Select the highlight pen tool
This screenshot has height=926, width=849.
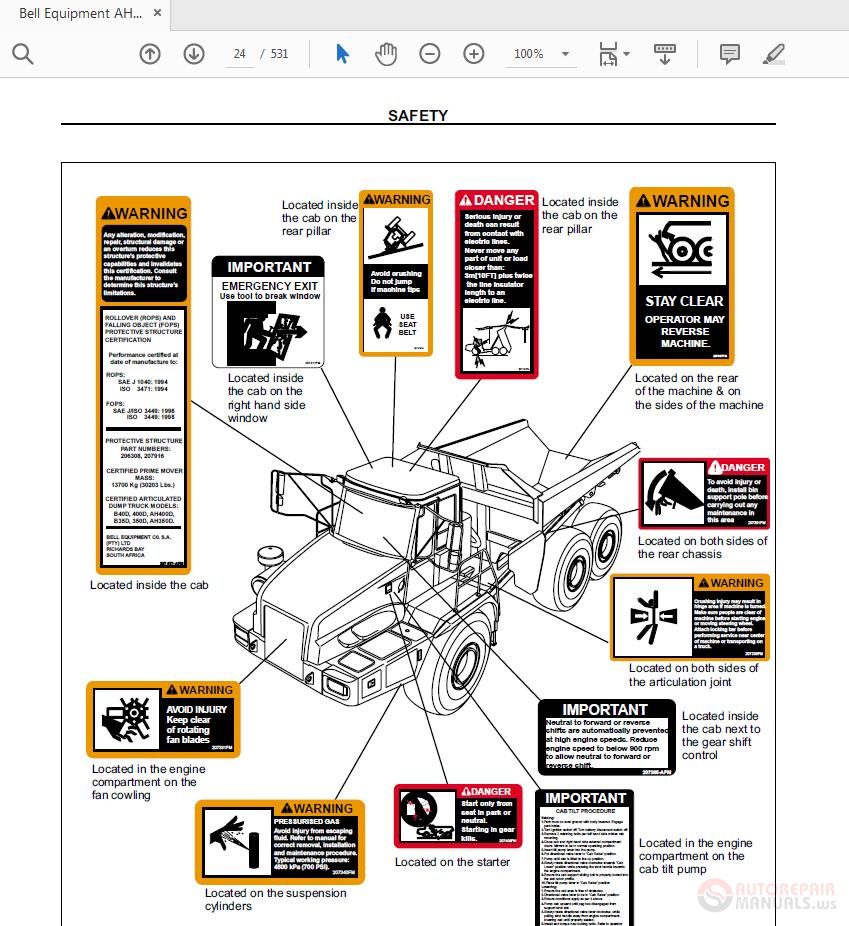(773, 54)
